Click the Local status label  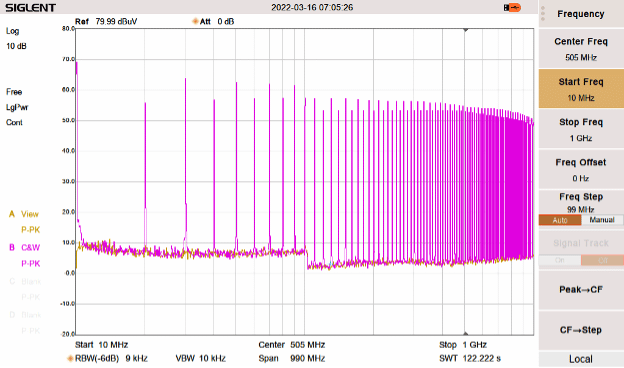pos(581,359)
